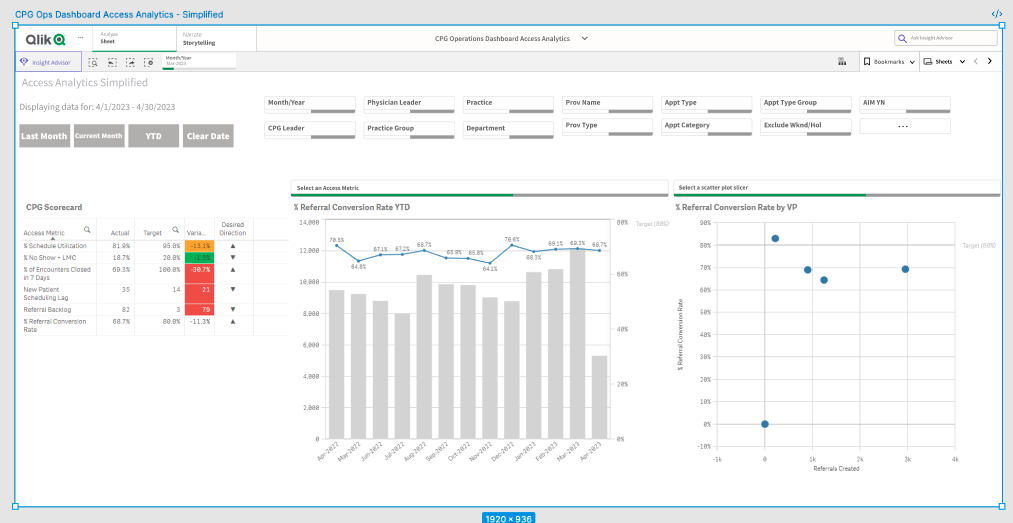Click the 70.5% data label on line
The image size is (1013, 523).
336,240
